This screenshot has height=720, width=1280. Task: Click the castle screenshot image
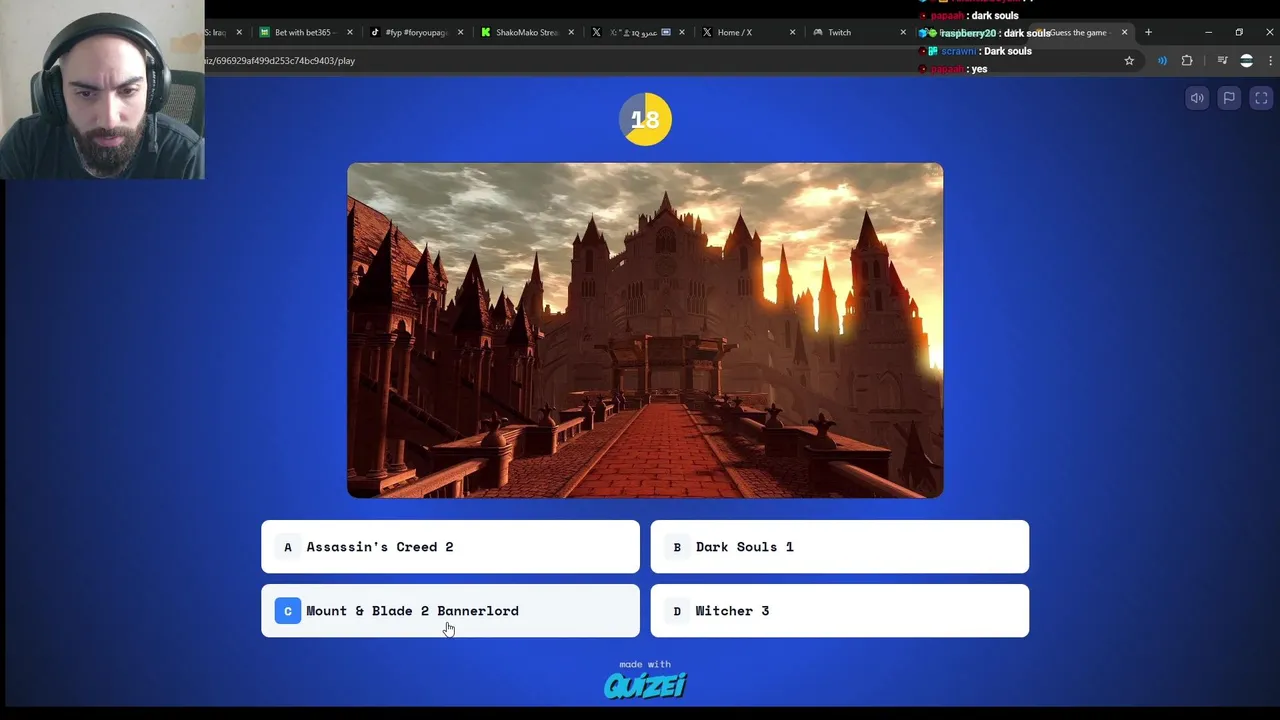tap(645, 330)
